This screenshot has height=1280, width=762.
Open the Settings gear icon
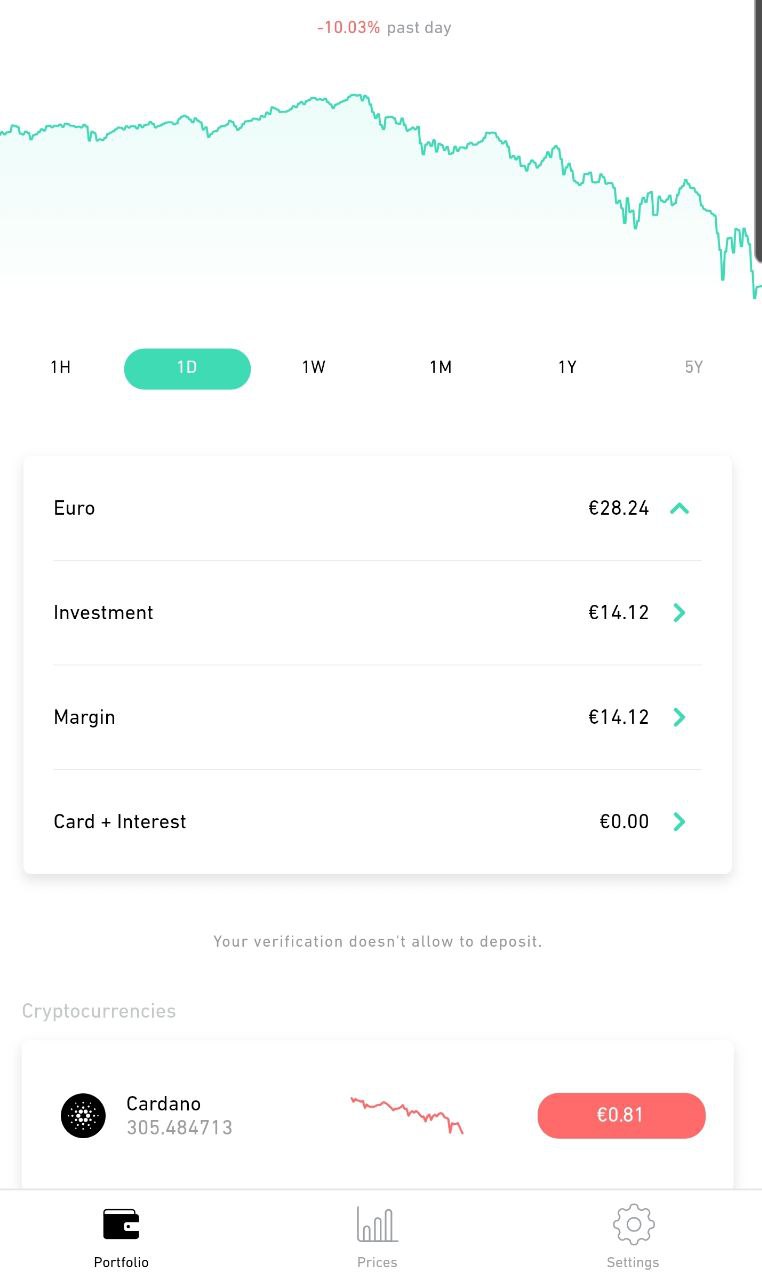[633, 1224]
